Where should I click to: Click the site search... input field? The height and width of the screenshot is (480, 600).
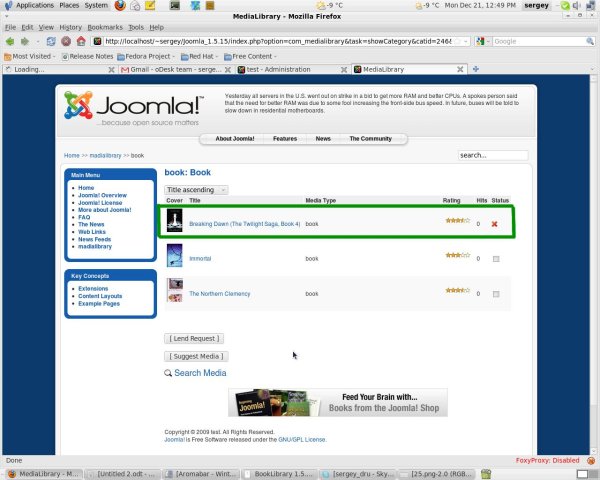pyautogui.click(x=493, y=155)
